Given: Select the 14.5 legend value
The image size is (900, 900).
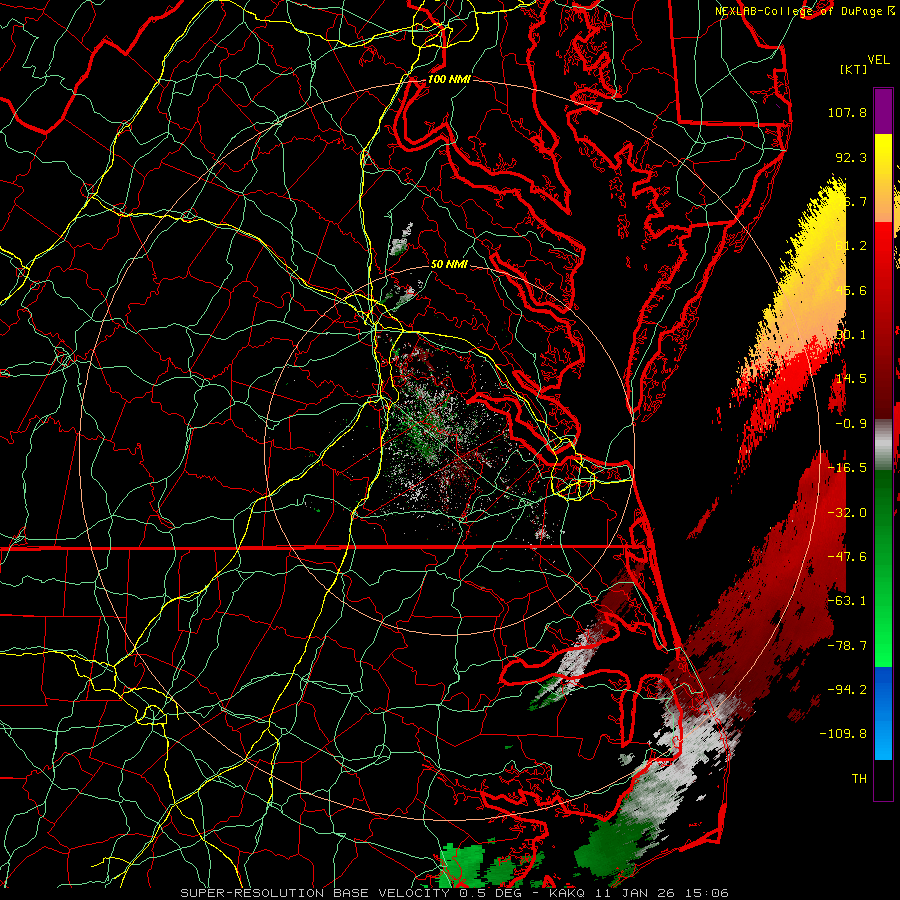Looking at the screenshot, I should click(x=851, y=379).
